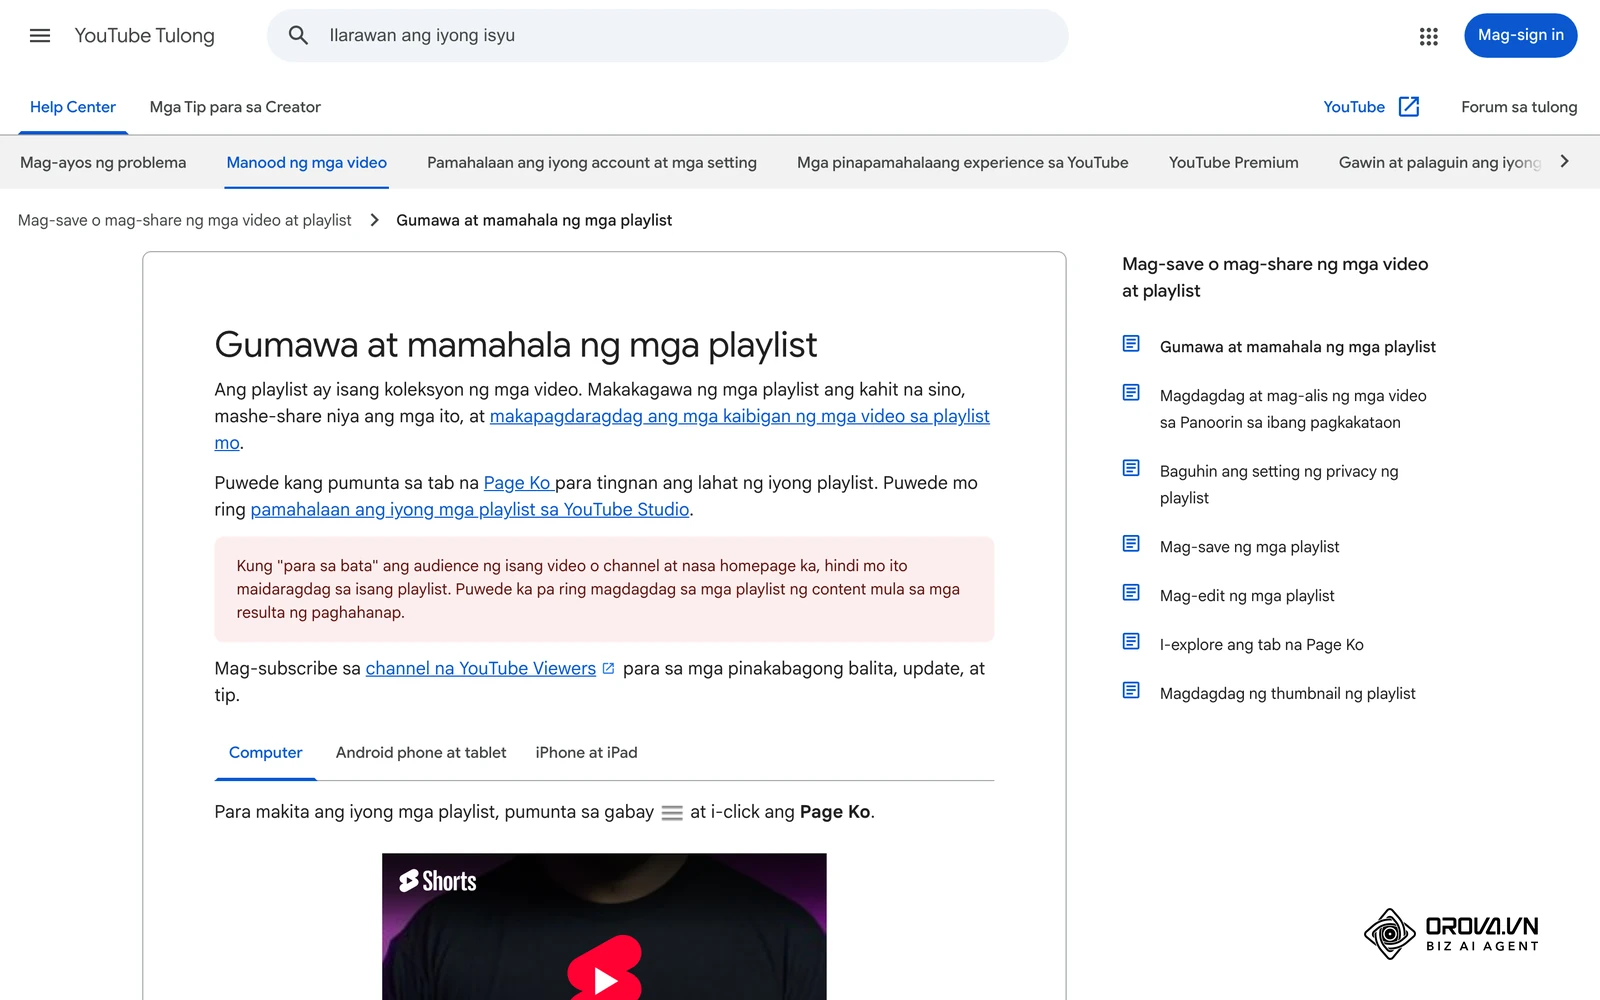Open Manood ng mga video category
The image size is (1600, 1000).
coord(306,162)
